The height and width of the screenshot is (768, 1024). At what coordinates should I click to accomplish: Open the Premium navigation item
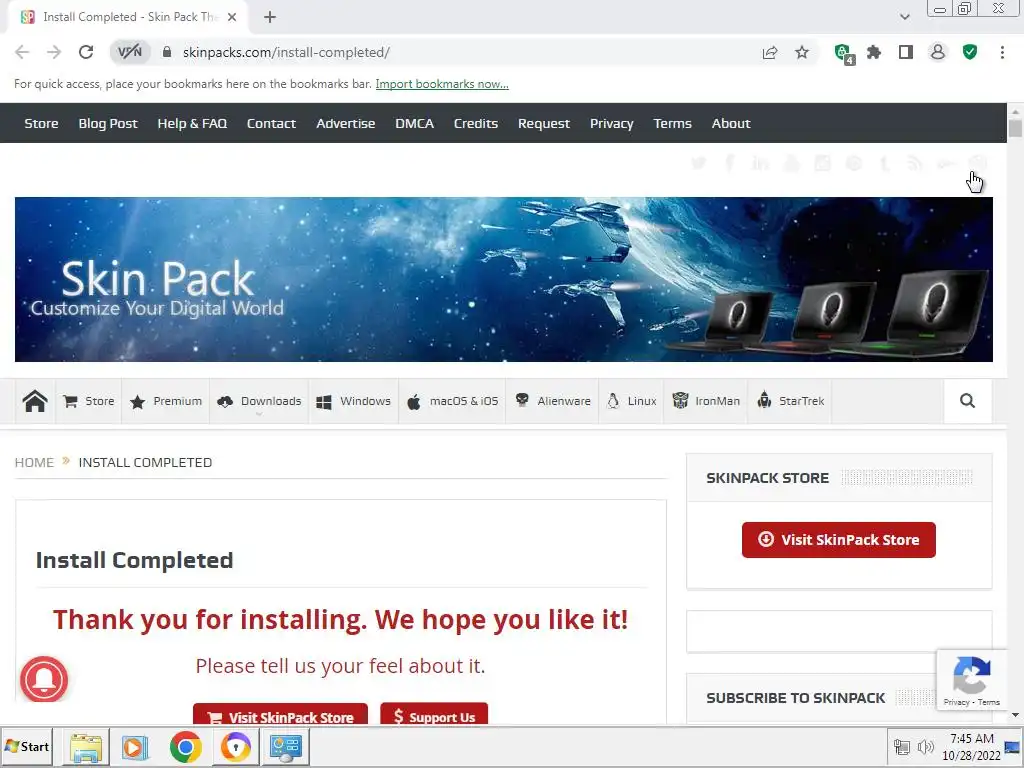[166, 401]
